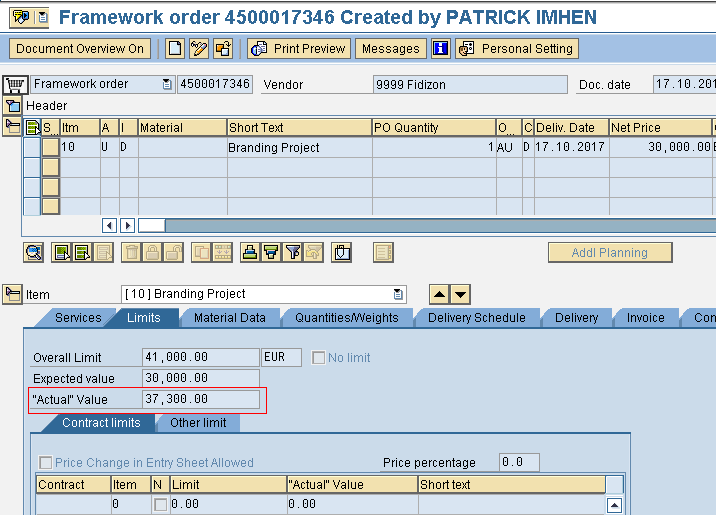Click the blue Help info icon
The height and width of the screenshot is (515, 716).
(x=441, y=48)
